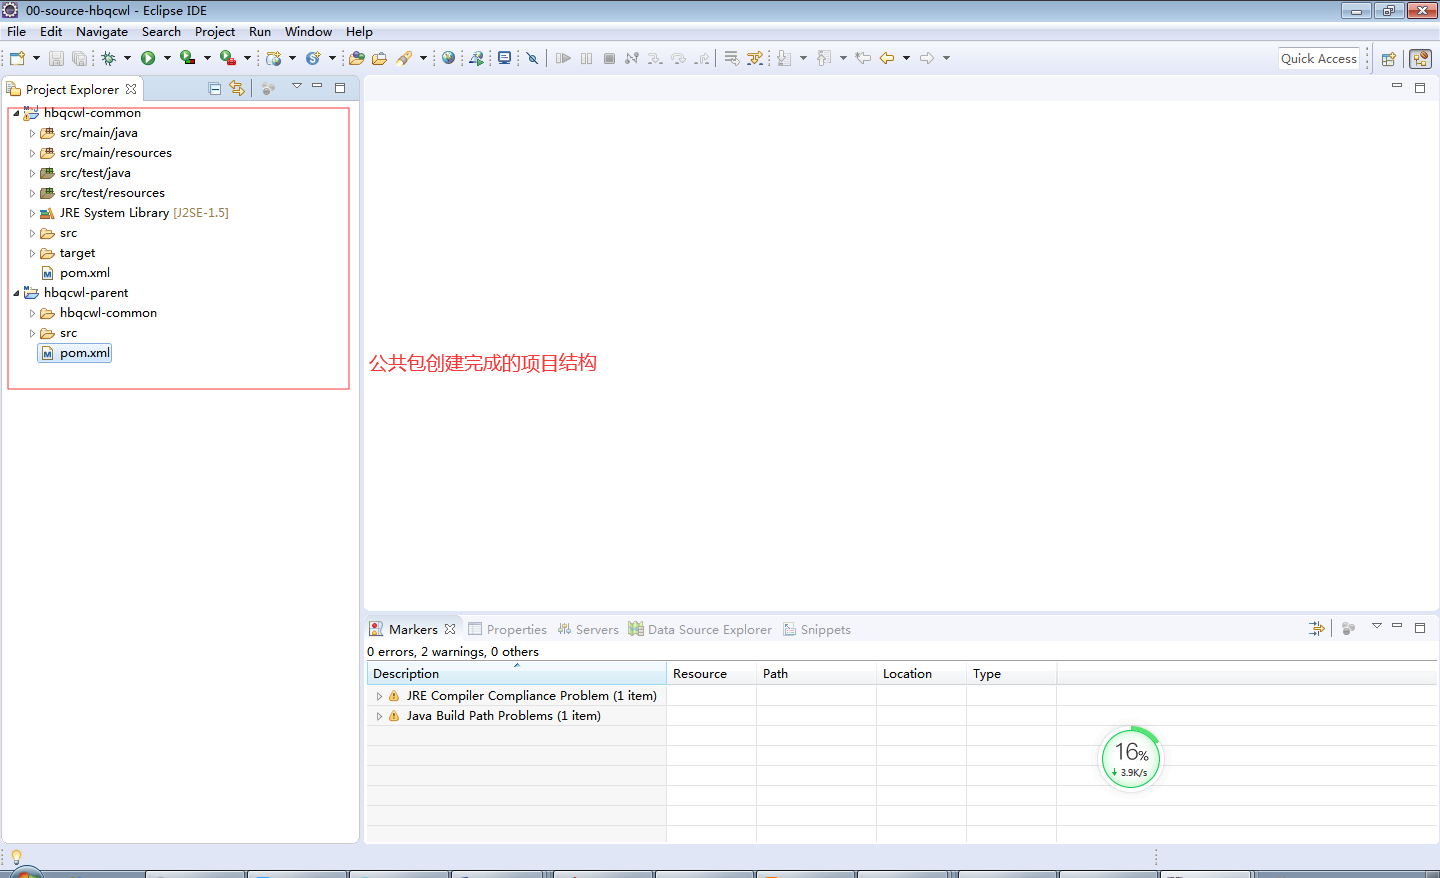Open dropdown arrow next to Run icon

click(167, 58)
